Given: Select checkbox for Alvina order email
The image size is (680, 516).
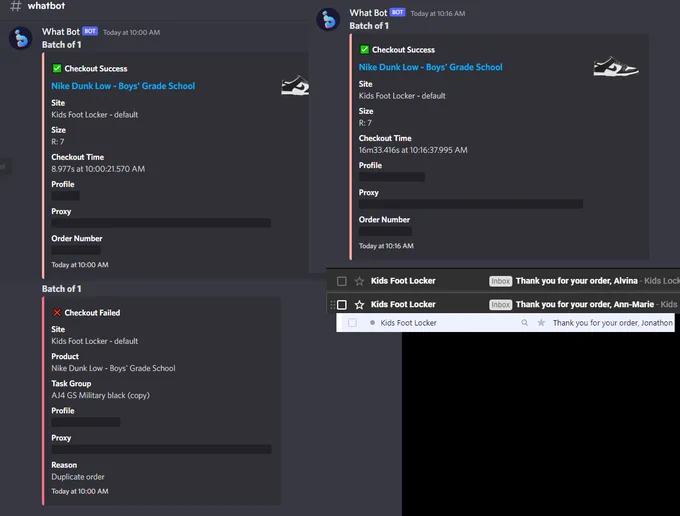Looking at the screenshot, I should coord(342,281).
